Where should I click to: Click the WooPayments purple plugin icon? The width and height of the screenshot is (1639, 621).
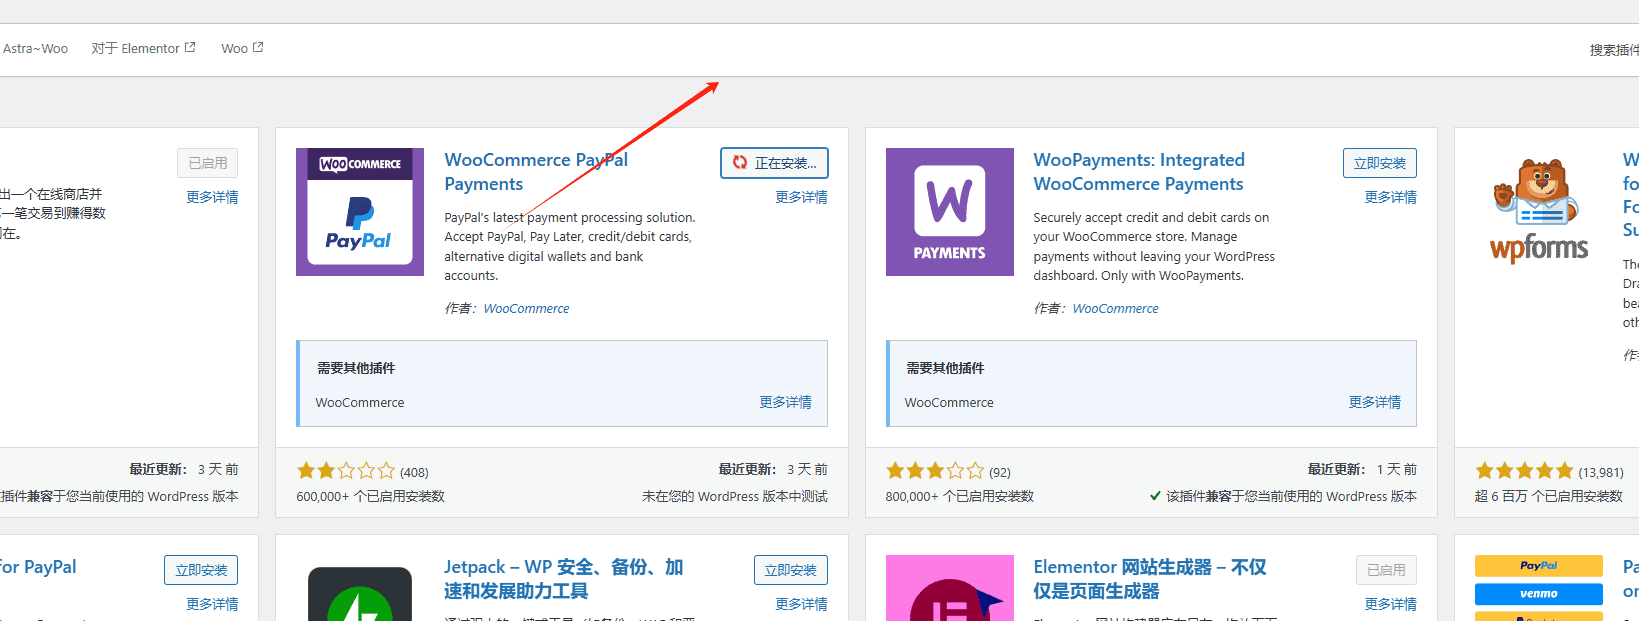(949, 212)
